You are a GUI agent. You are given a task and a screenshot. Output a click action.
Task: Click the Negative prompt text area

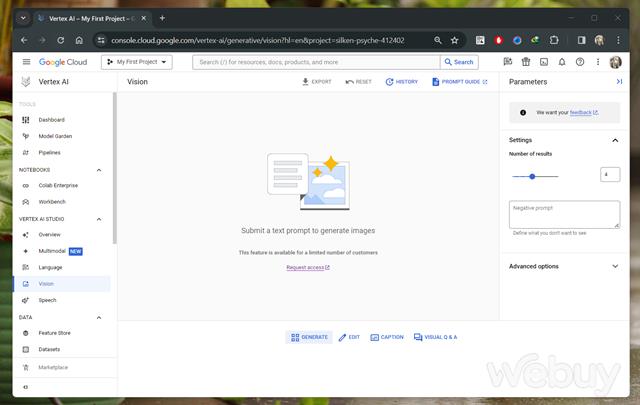(x=564, y=214)
